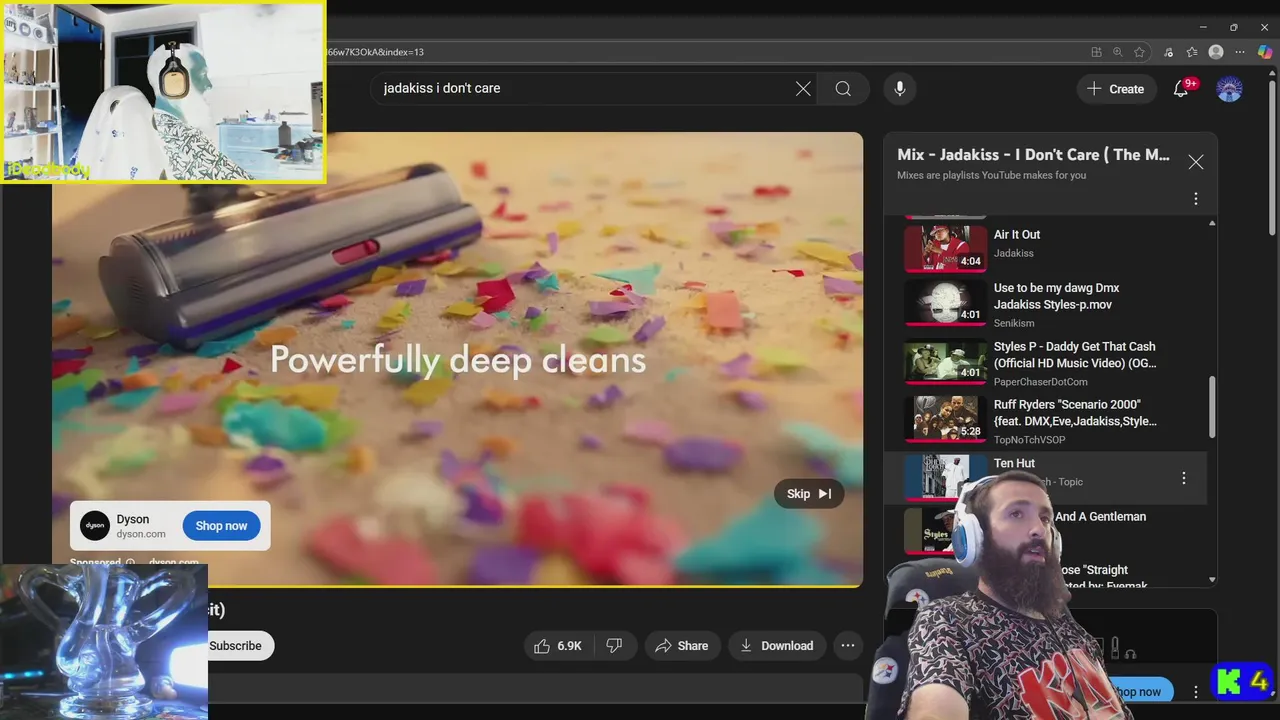This screenshot has height=720, width=1280.
Task: Click the TopNoTchVSOP channel name
Action: click(1029, 439)
